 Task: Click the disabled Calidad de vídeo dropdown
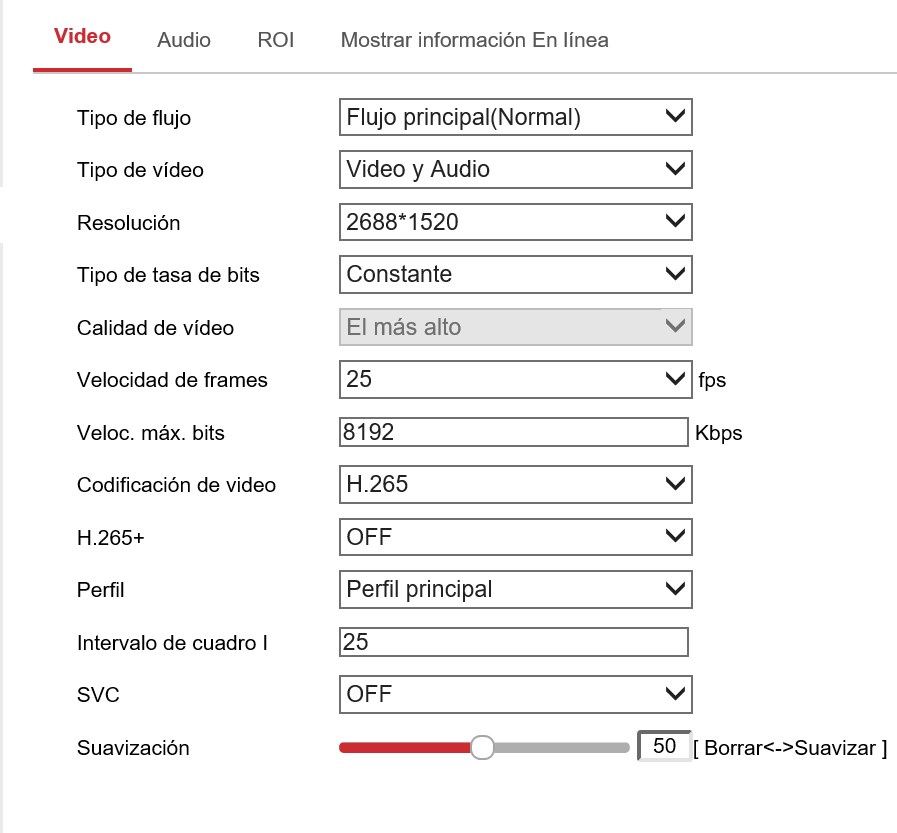tap(515, 327)
